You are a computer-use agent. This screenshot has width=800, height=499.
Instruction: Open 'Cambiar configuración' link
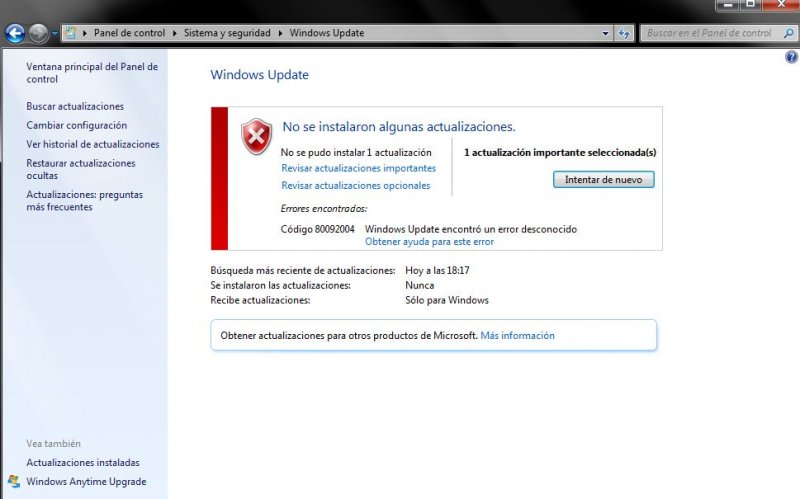(x=77, y=125)
